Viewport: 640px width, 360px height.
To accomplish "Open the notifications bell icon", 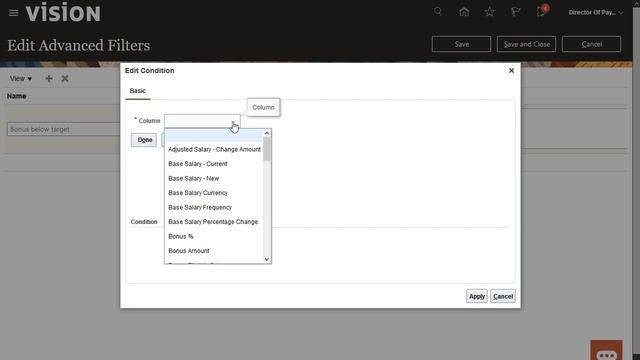I will click(x=542, y=11).
